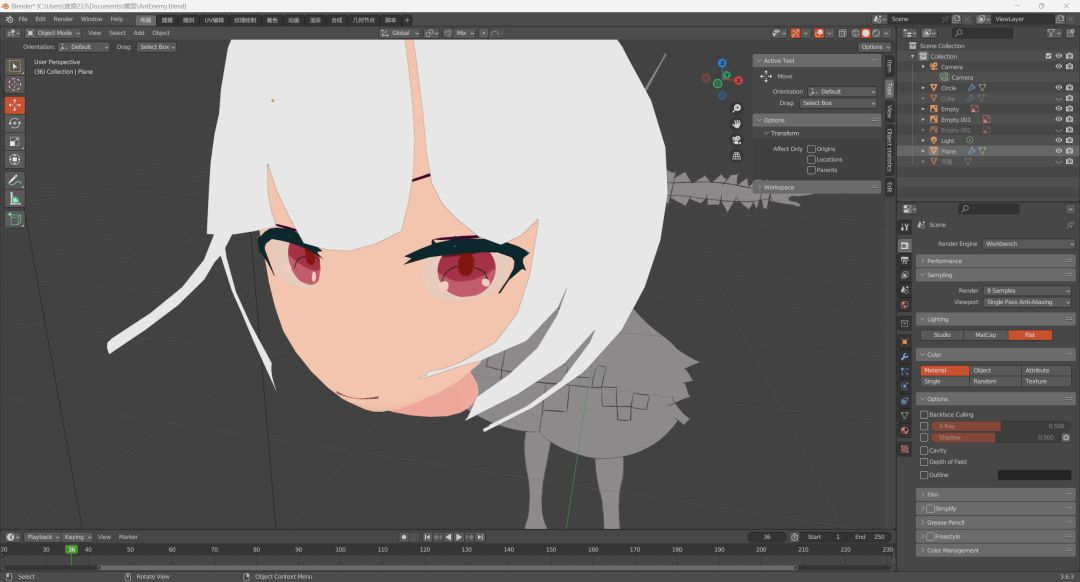Select Studio lighting button
The image size is (1080, 582).
pyautogui.click(x=942, y=335)
